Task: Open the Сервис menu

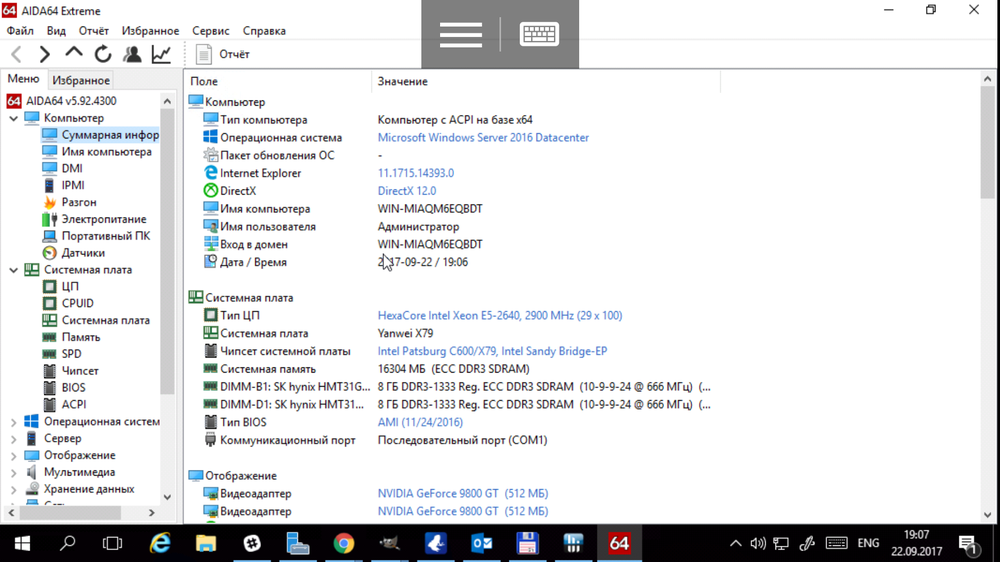Action: tap(210, 31)
